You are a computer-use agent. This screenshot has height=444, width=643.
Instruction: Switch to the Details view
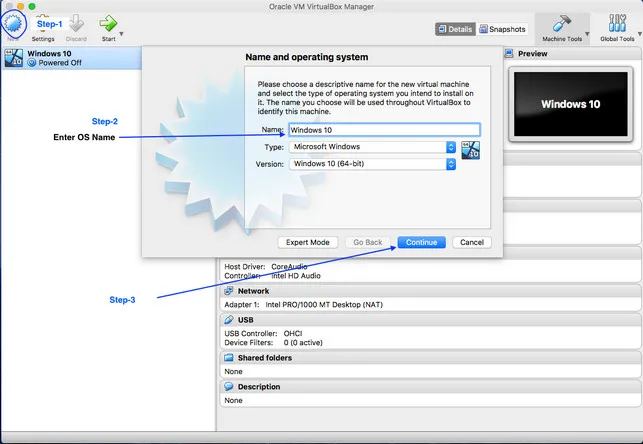click(455, 30)
